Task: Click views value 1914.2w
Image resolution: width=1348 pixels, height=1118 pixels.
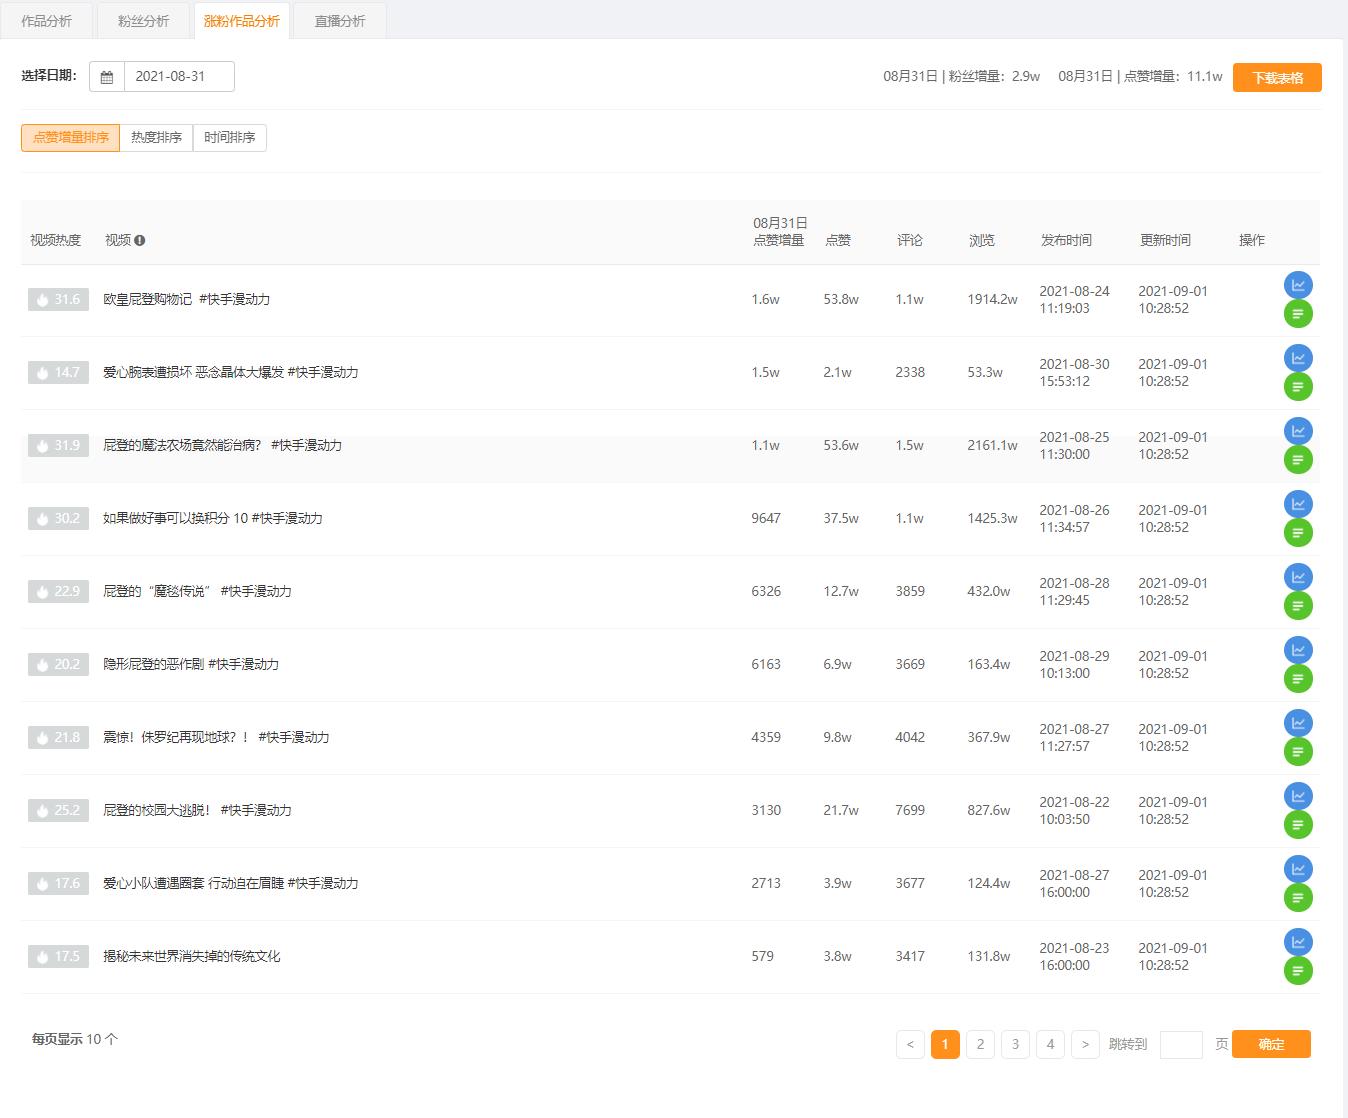Action: pyautogui.click(x=992, y=299)
